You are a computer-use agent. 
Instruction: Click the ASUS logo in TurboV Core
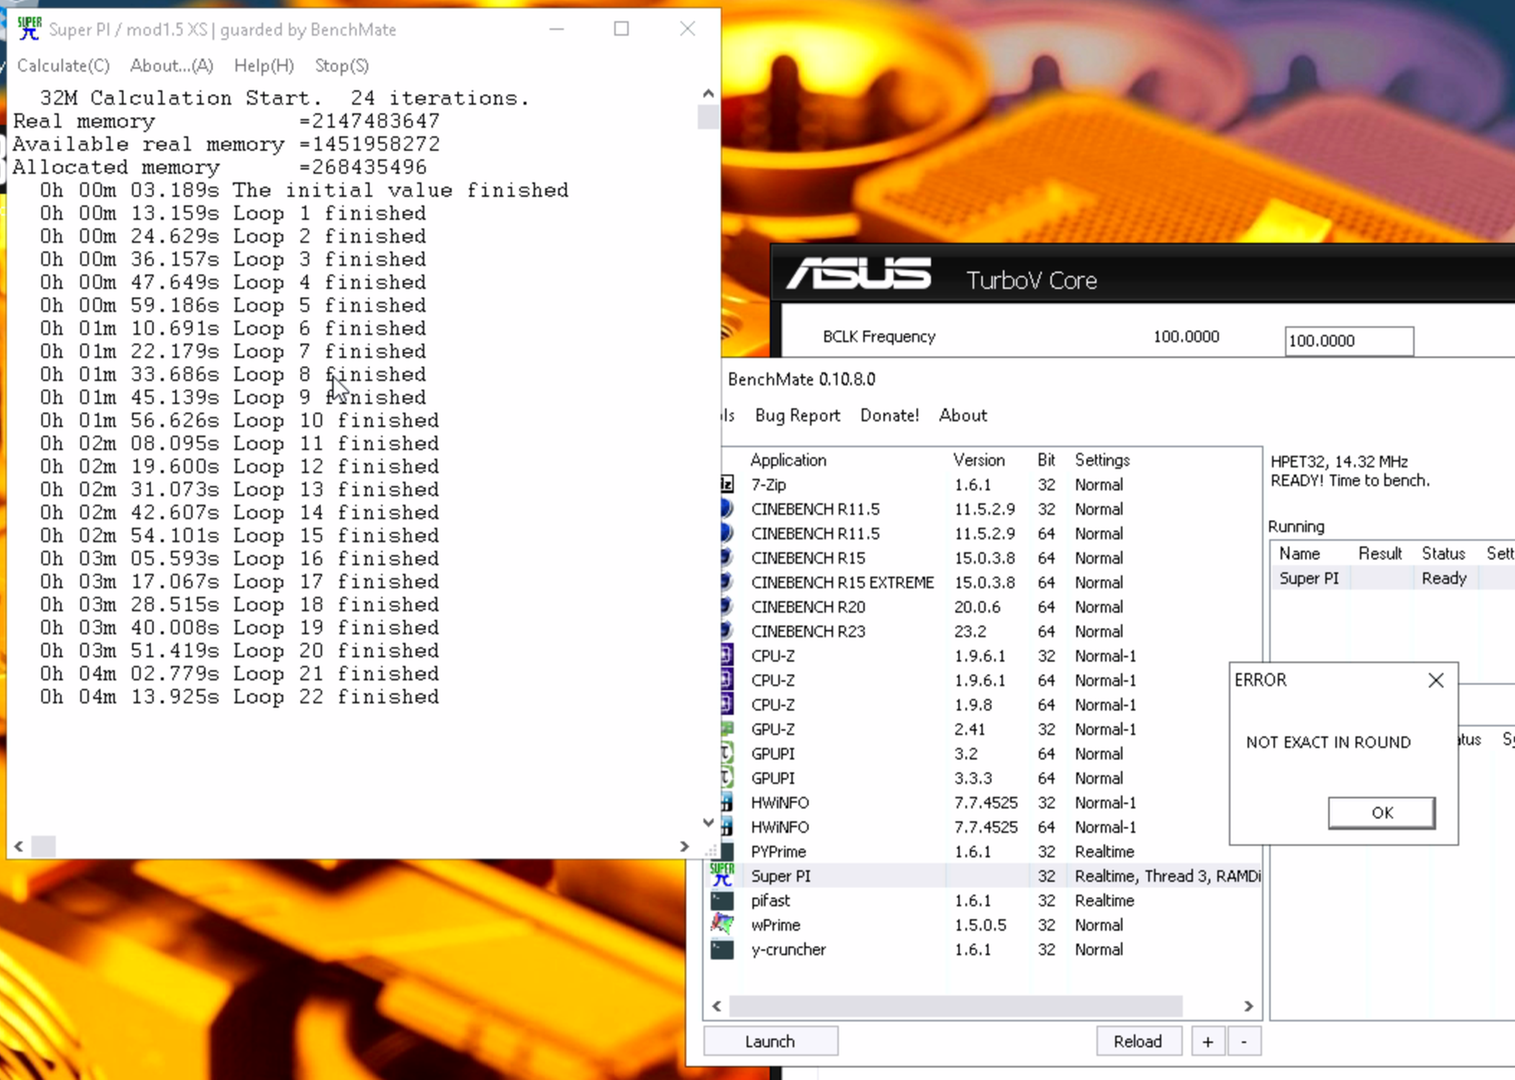[858, 274]
